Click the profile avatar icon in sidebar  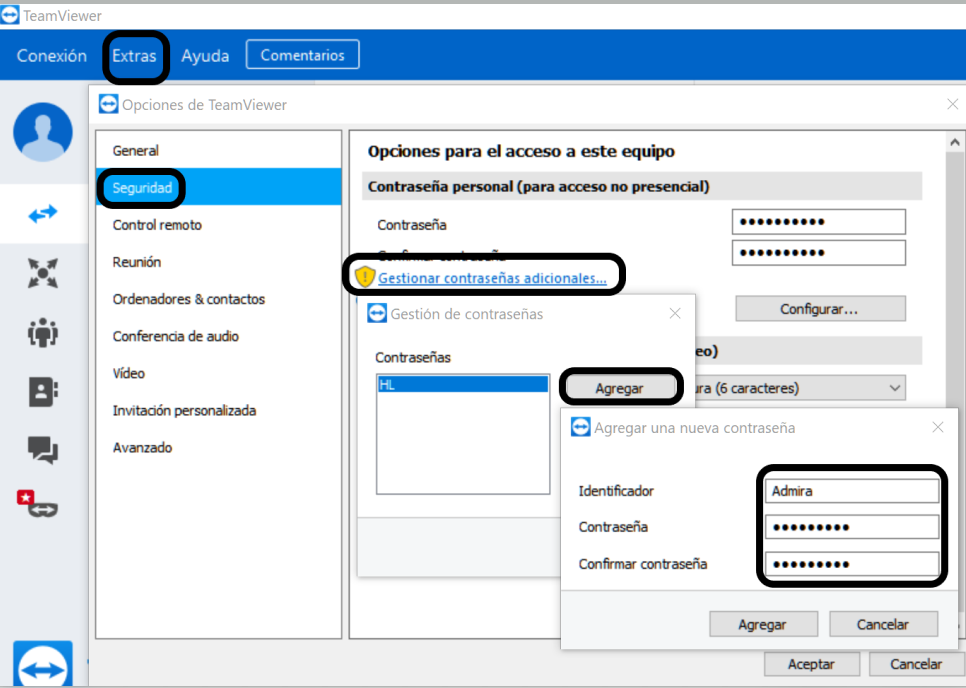[43, 132]
